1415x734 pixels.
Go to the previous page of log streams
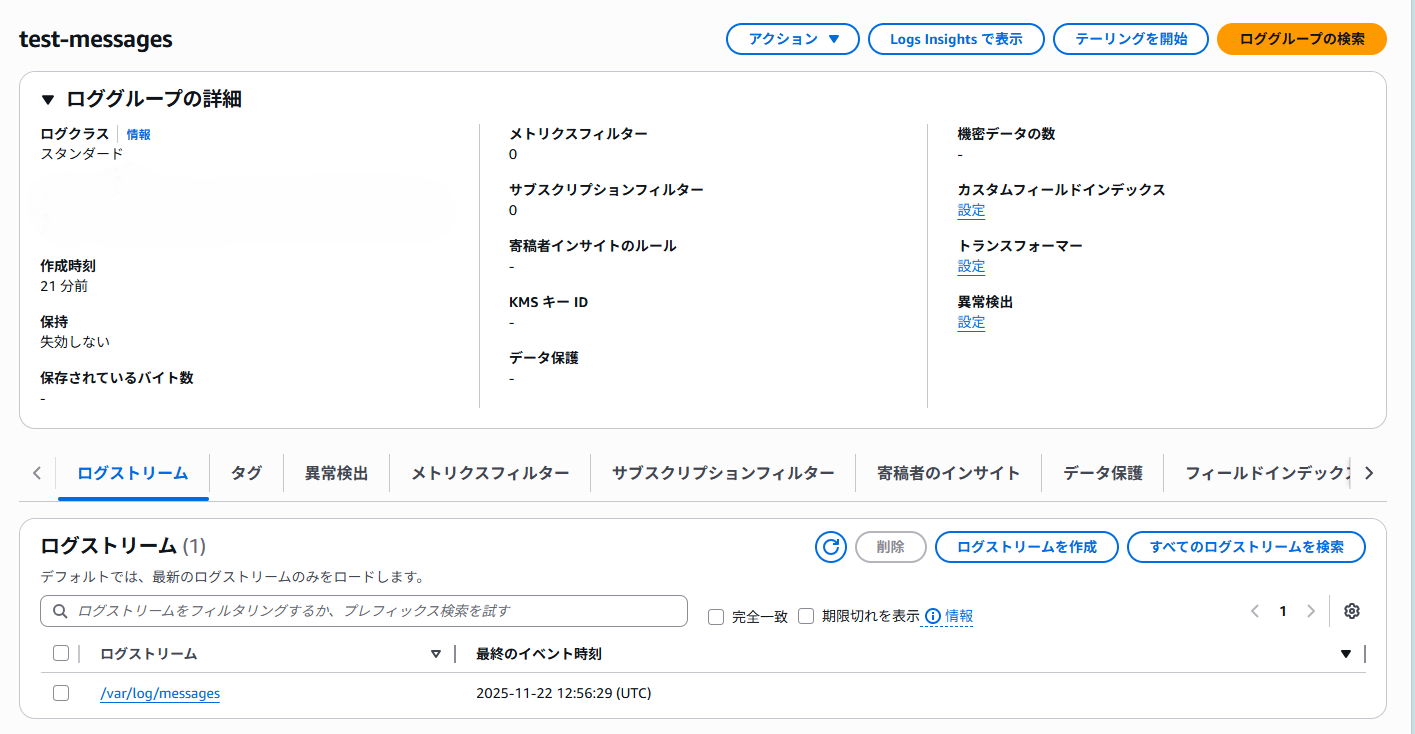tap(1255, 611)
